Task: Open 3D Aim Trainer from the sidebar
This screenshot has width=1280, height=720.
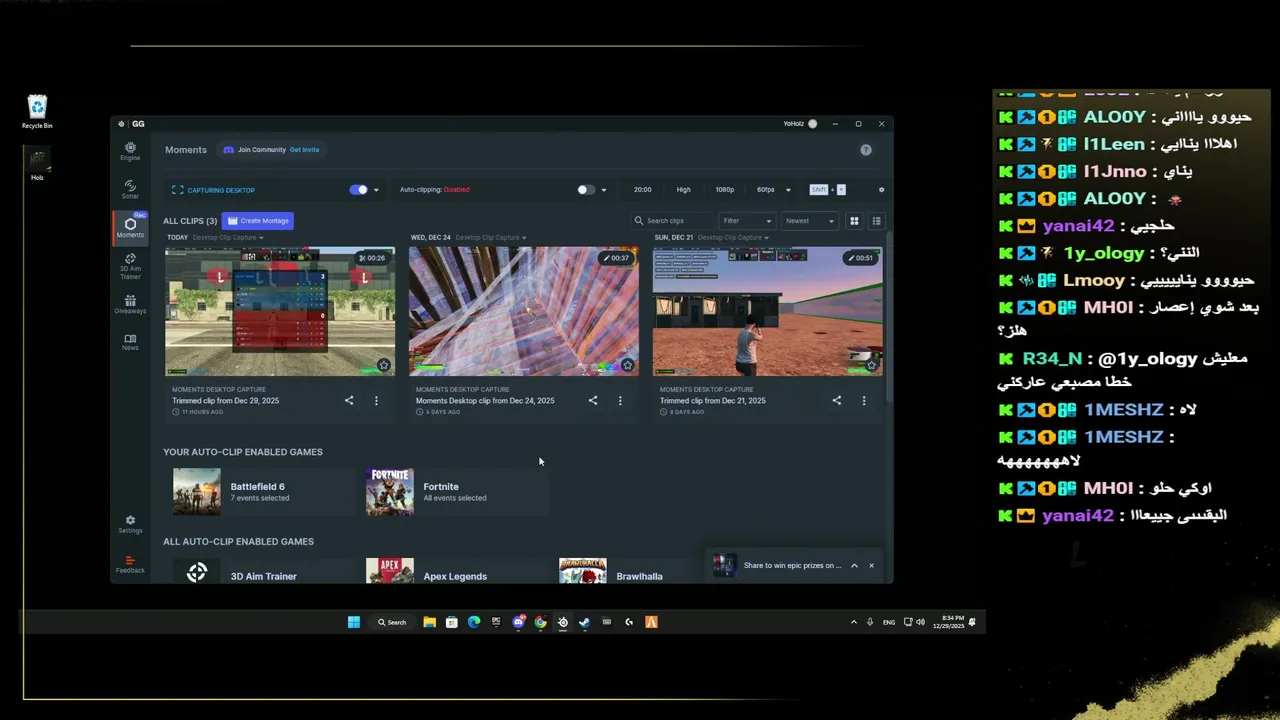Action: (x=130, y=266)
